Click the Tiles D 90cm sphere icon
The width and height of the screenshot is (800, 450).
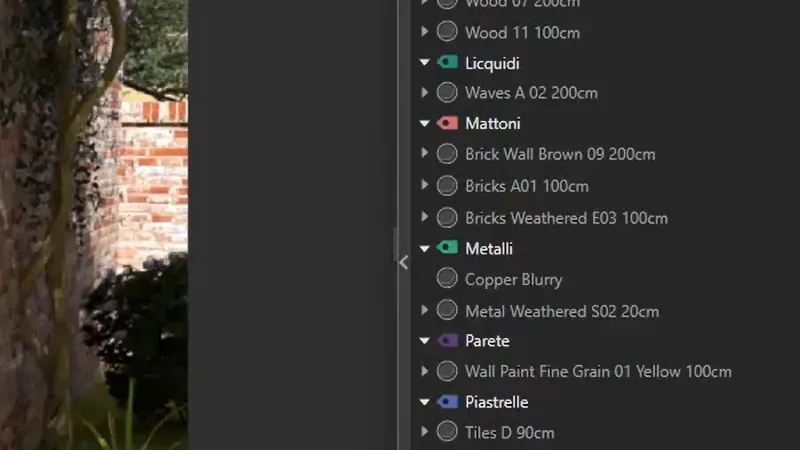click(x=447, y=432)
